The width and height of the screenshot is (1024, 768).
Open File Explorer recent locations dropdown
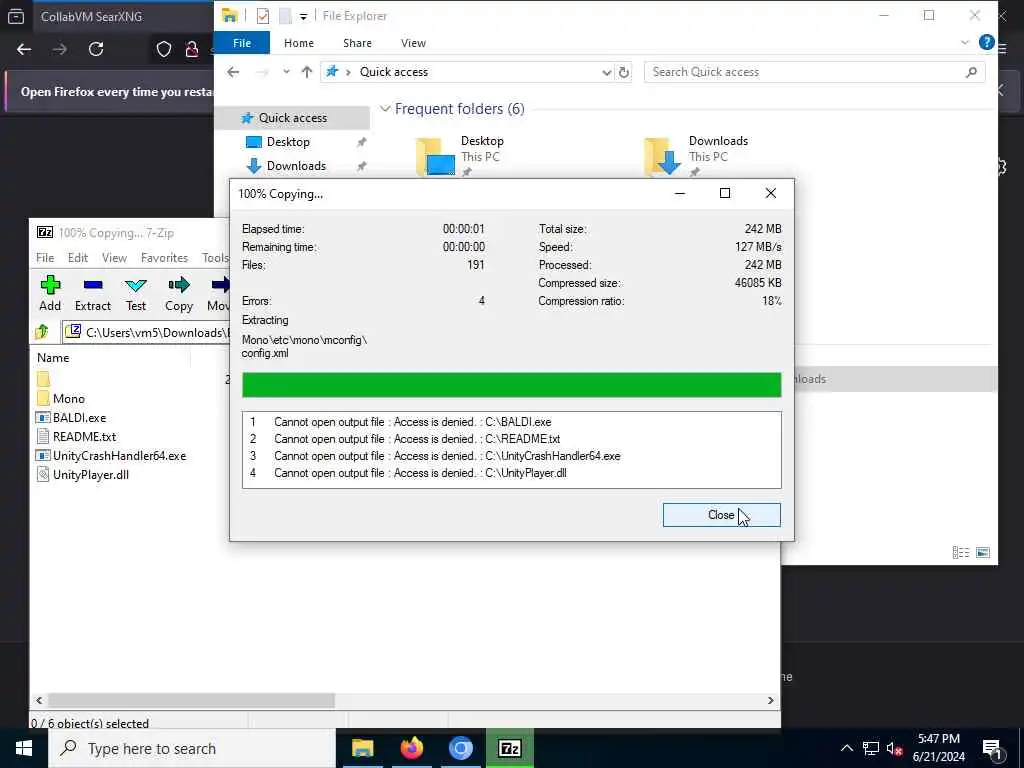point(286,72)
